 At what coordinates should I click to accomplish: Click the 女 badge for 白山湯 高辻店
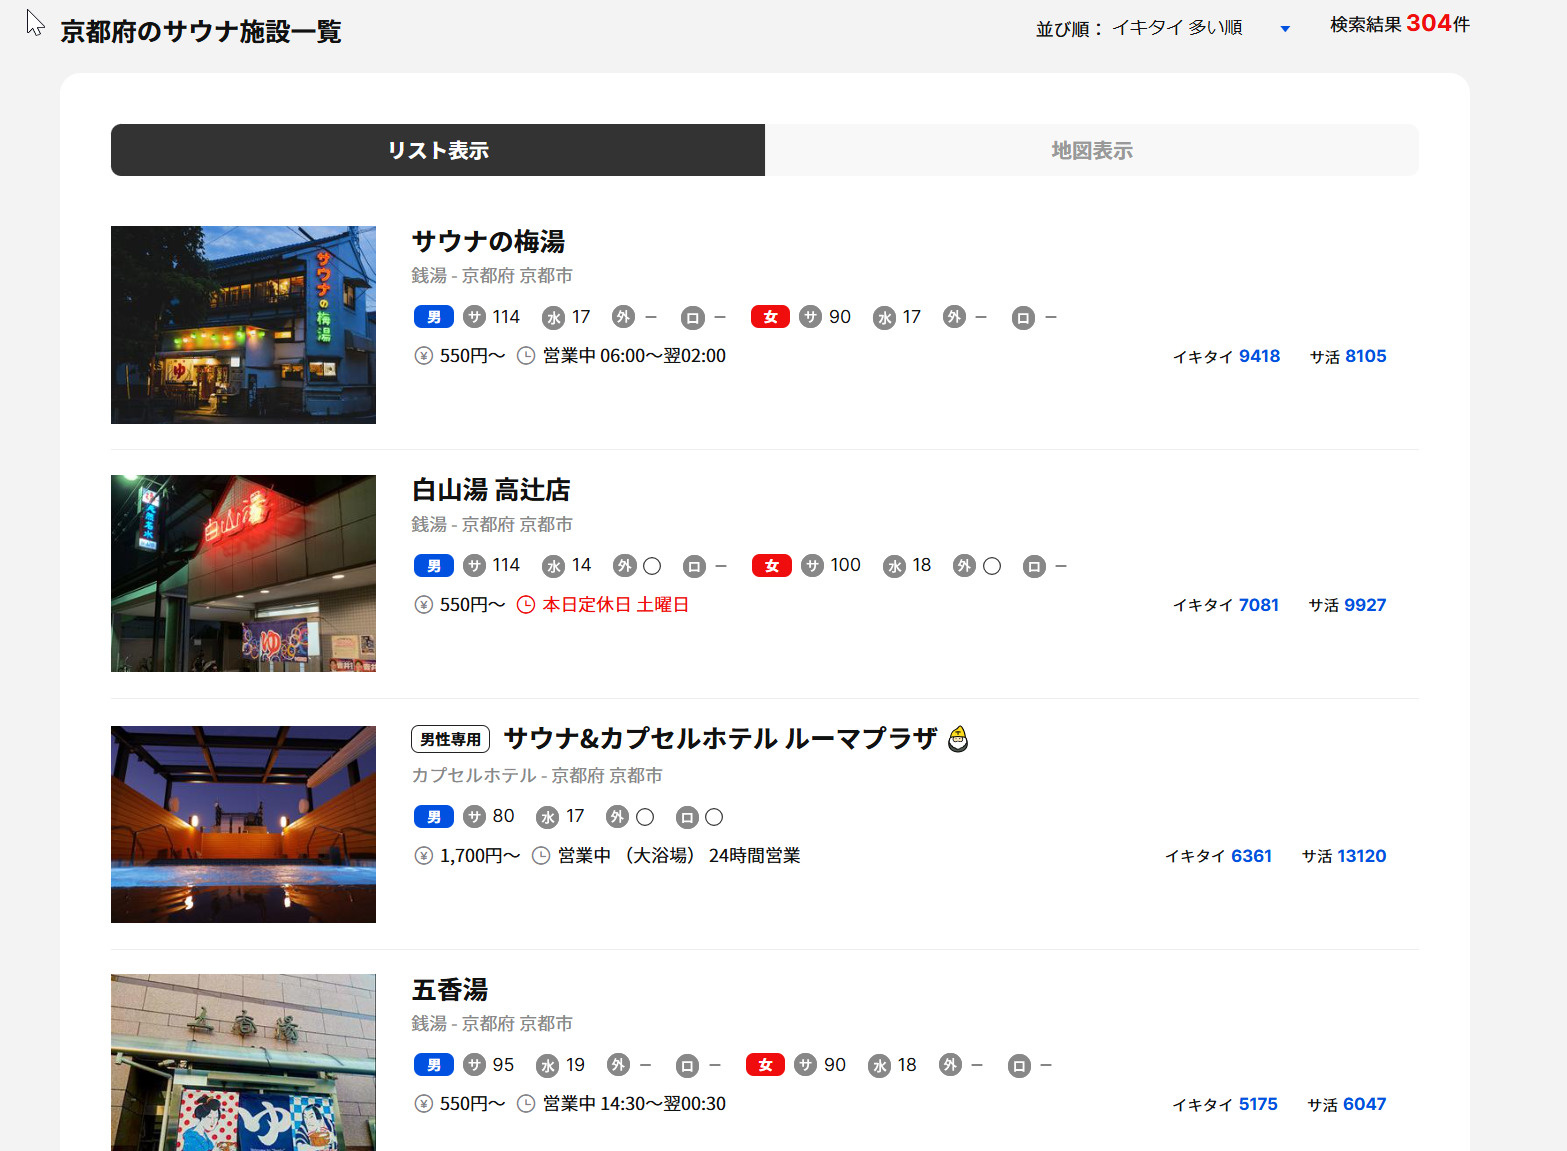pyautogui.click(x=771, y=566)
